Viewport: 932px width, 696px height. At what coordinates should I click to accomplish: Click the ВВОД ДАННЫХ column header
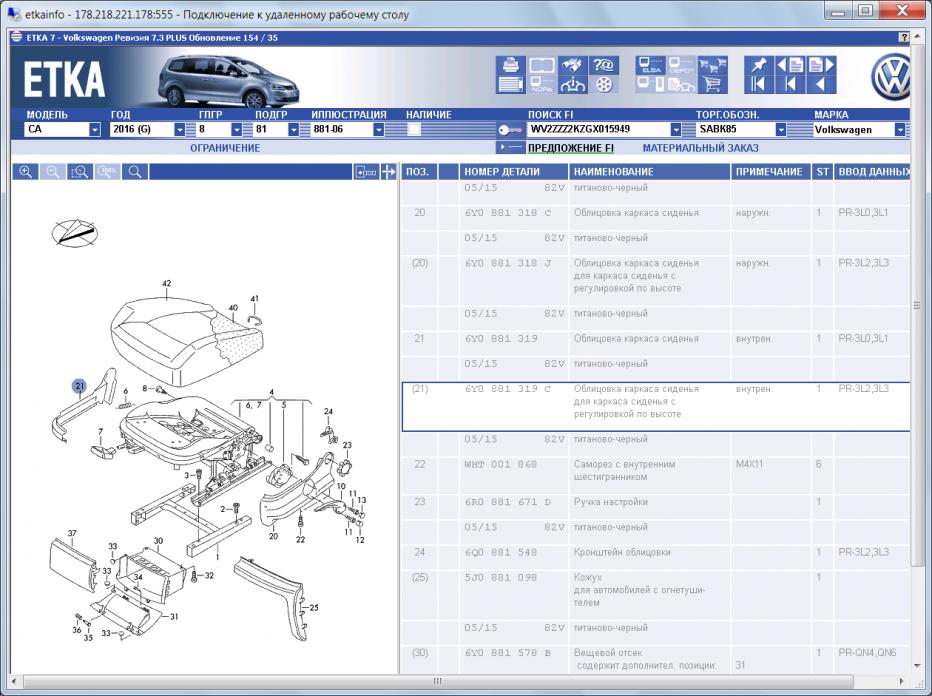click(873, 172)
